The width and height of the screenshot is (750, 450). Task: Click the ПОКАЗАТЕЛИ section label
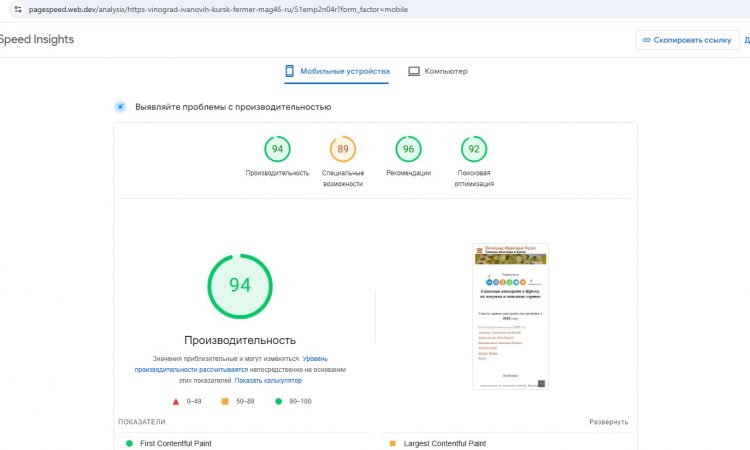[x=142, y=422]
